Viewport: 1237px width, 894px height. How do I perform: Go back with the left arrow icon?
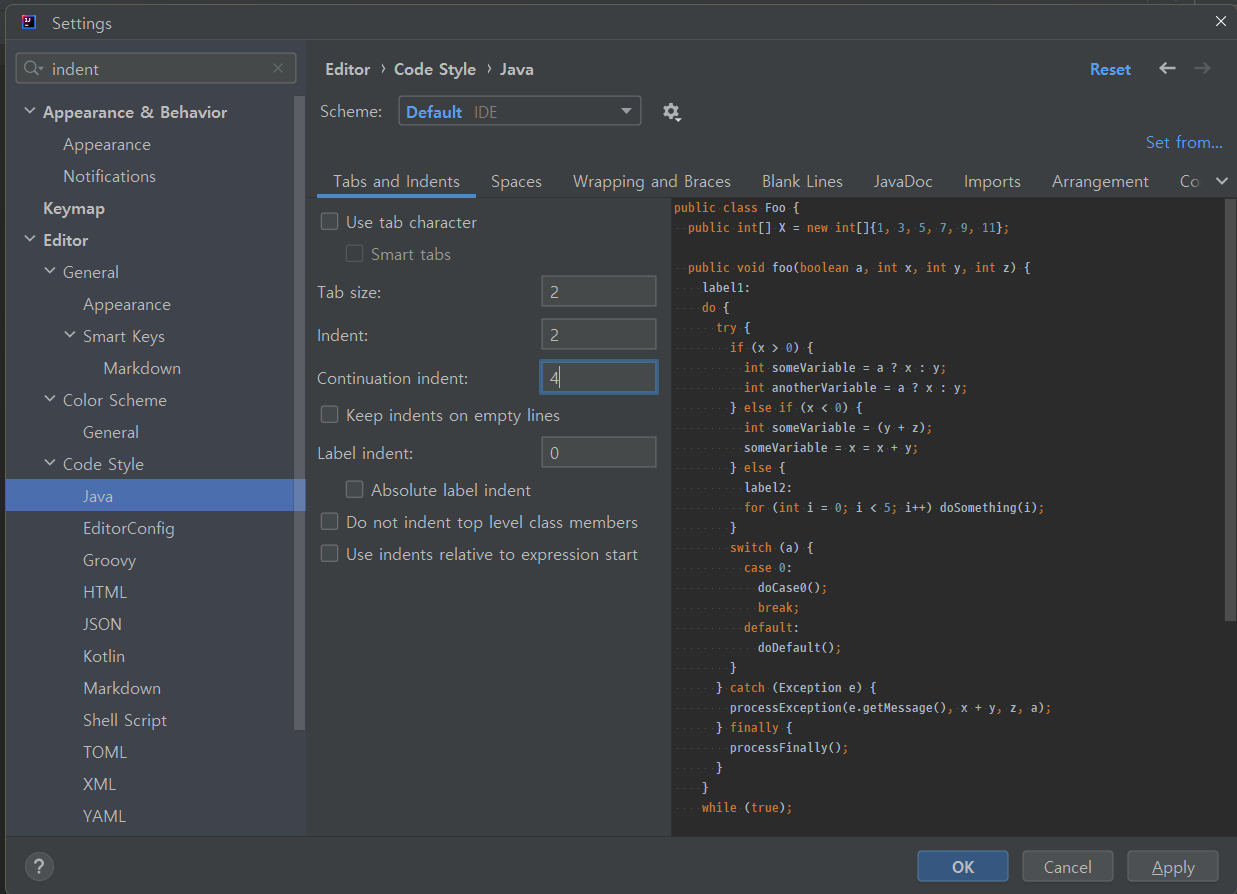point(1167,68)
